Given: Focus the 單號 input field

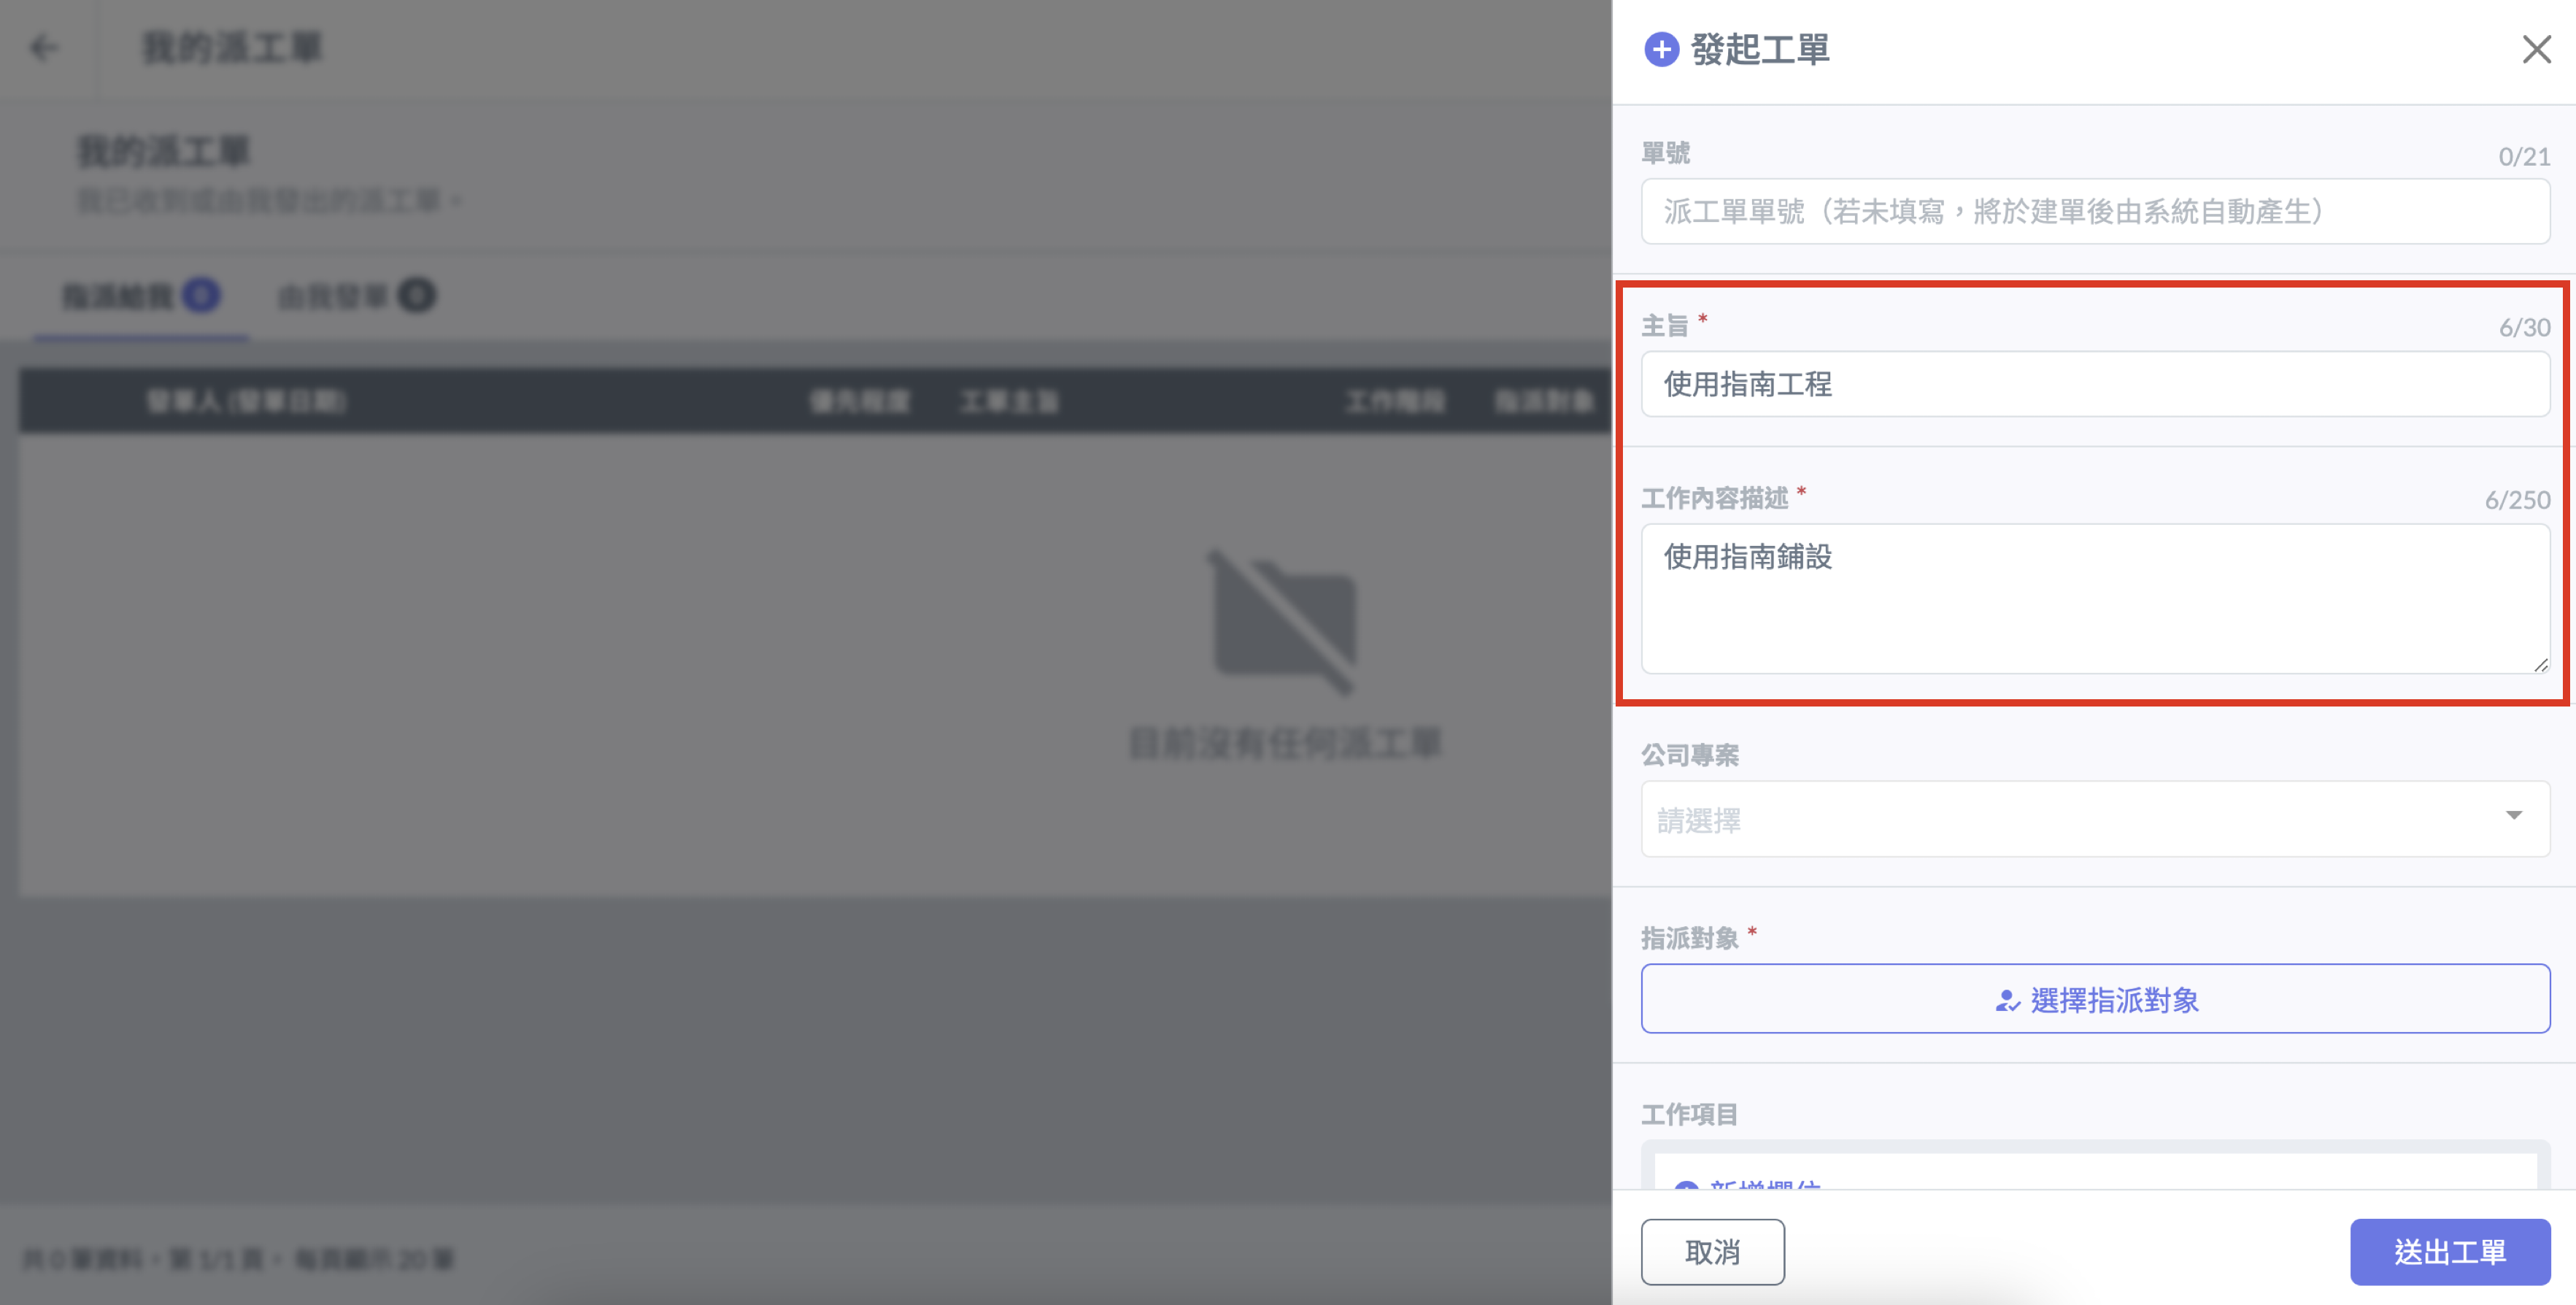Looking at the screenshot, I should click(2094, 212).
